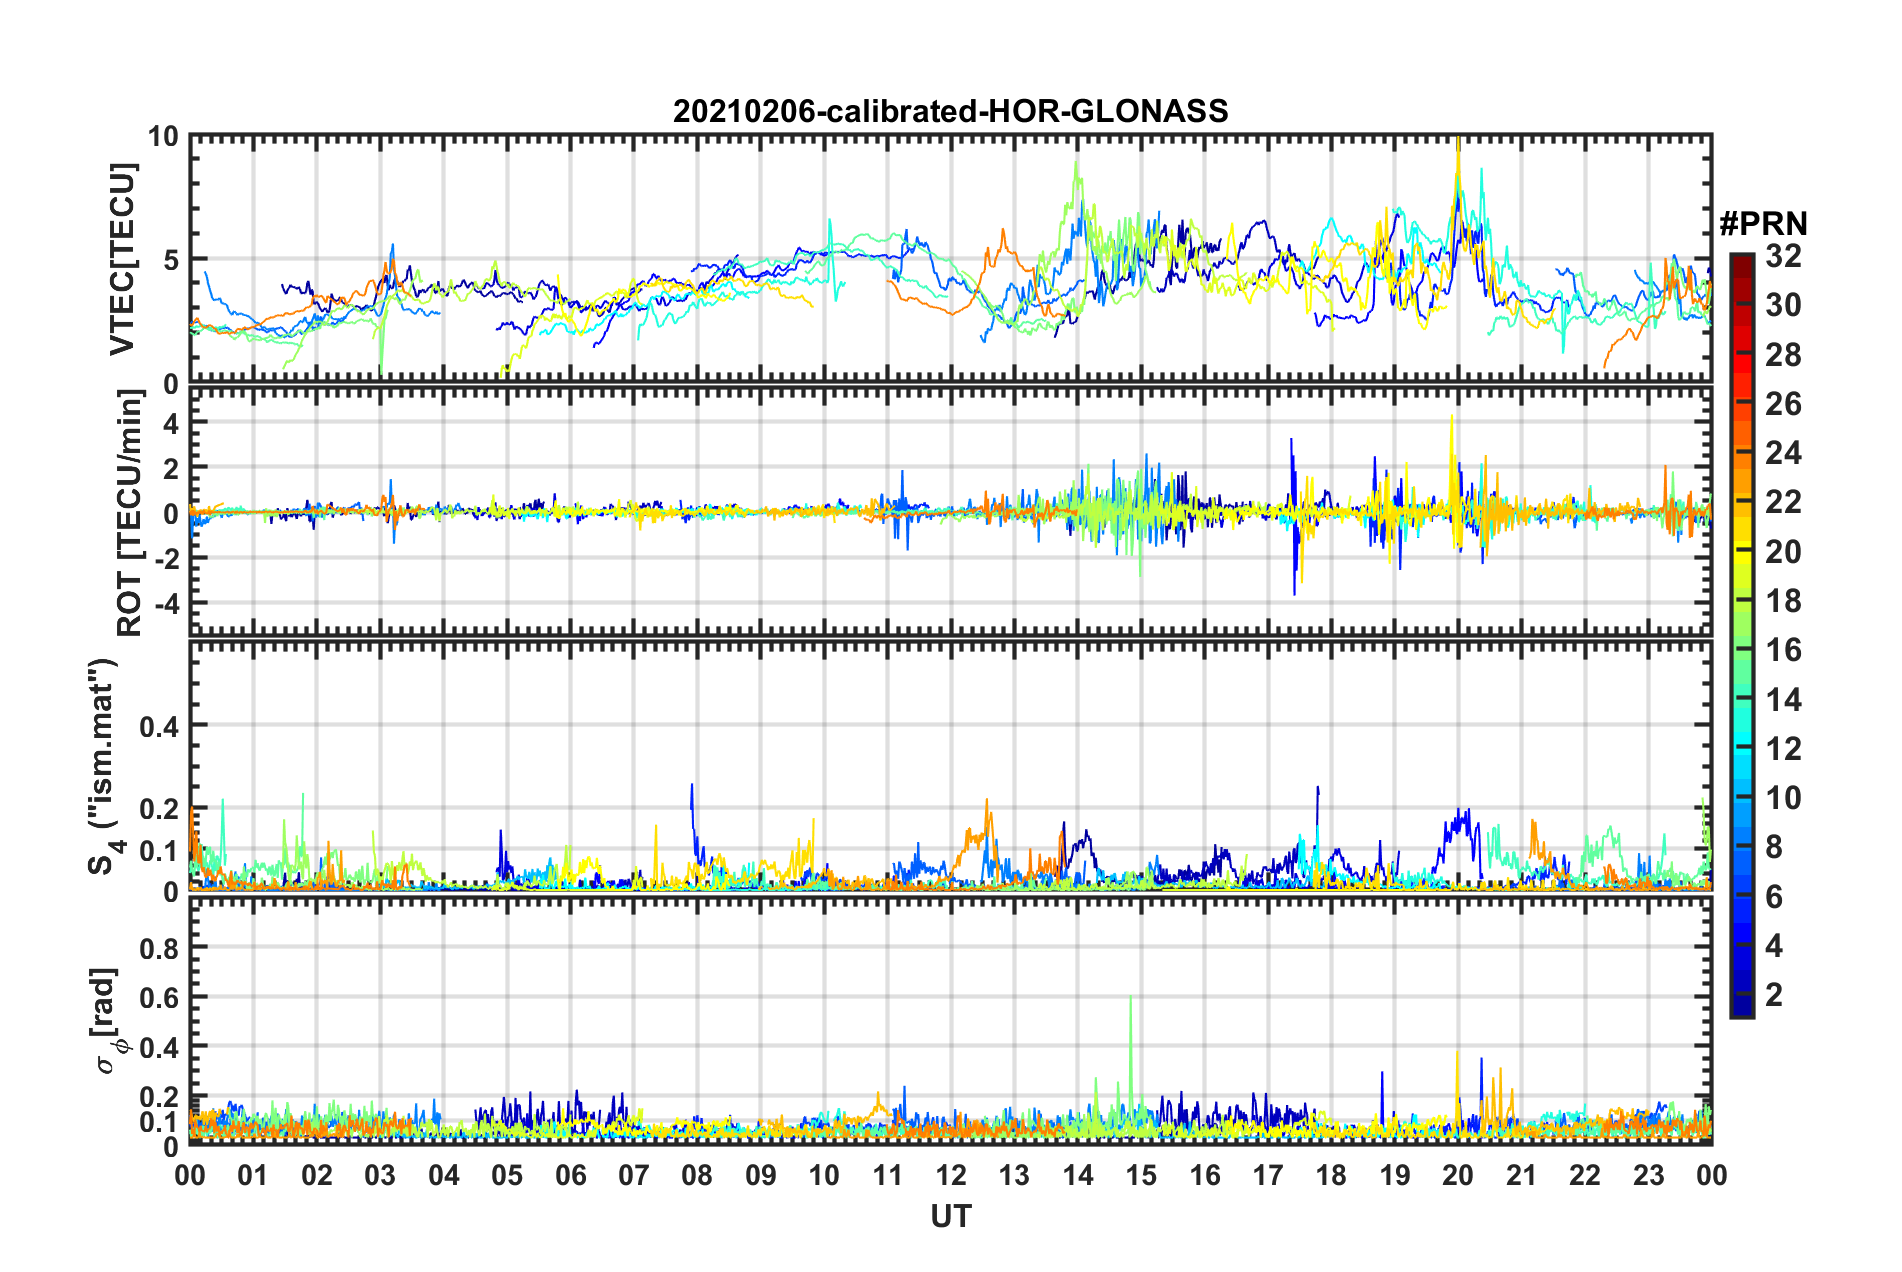Viewport: 1902px width, 1272px height.
Task: Click the sigma phi [rad] axis label
Action: (x=107, y=1020)
